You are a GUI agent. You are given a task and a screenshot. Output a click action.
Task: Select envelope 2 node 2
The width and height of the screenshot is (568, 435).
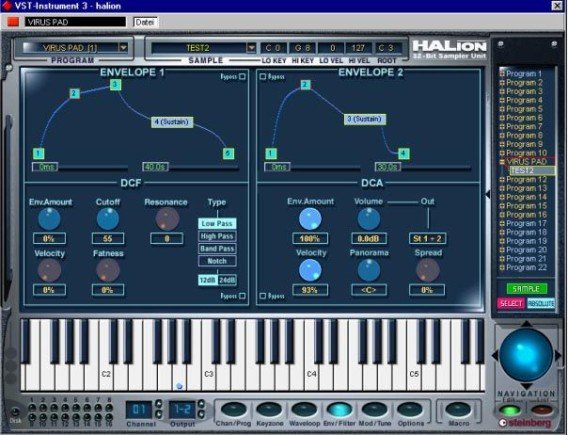(305, 85)
